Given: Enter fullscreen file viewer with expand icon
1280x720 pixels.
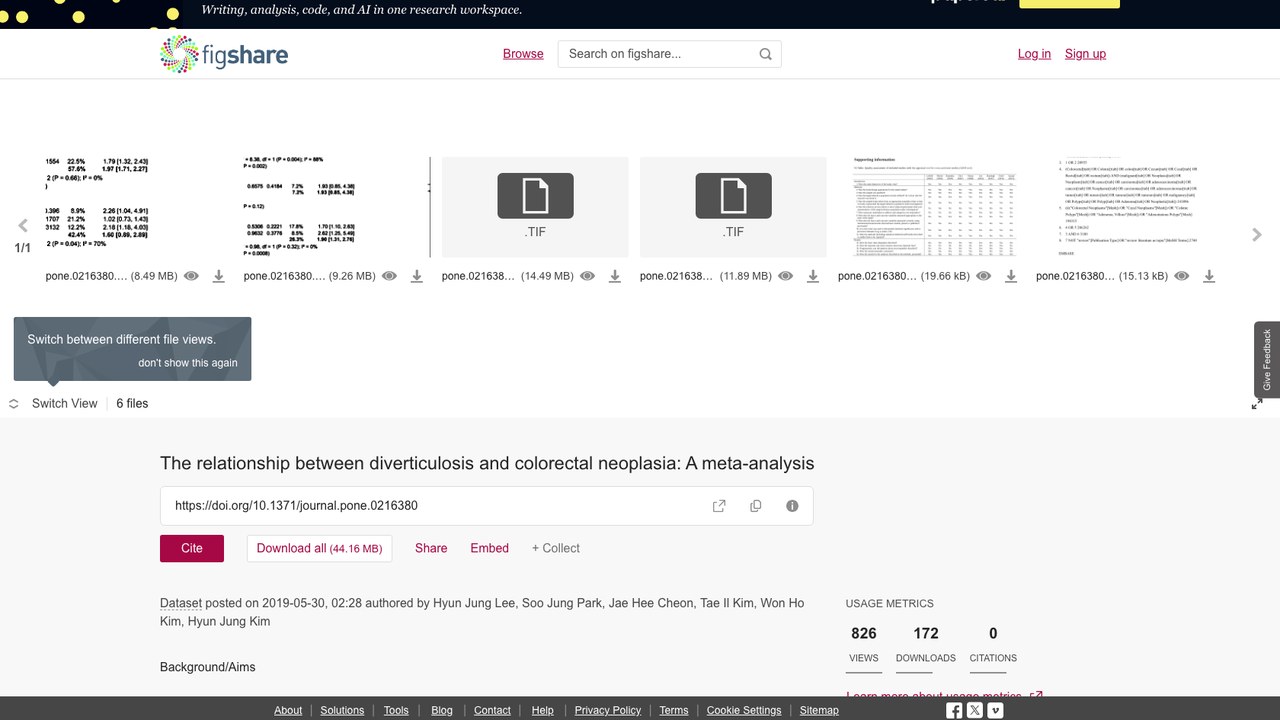Looking at the screenshot, I should point(1257,404).
